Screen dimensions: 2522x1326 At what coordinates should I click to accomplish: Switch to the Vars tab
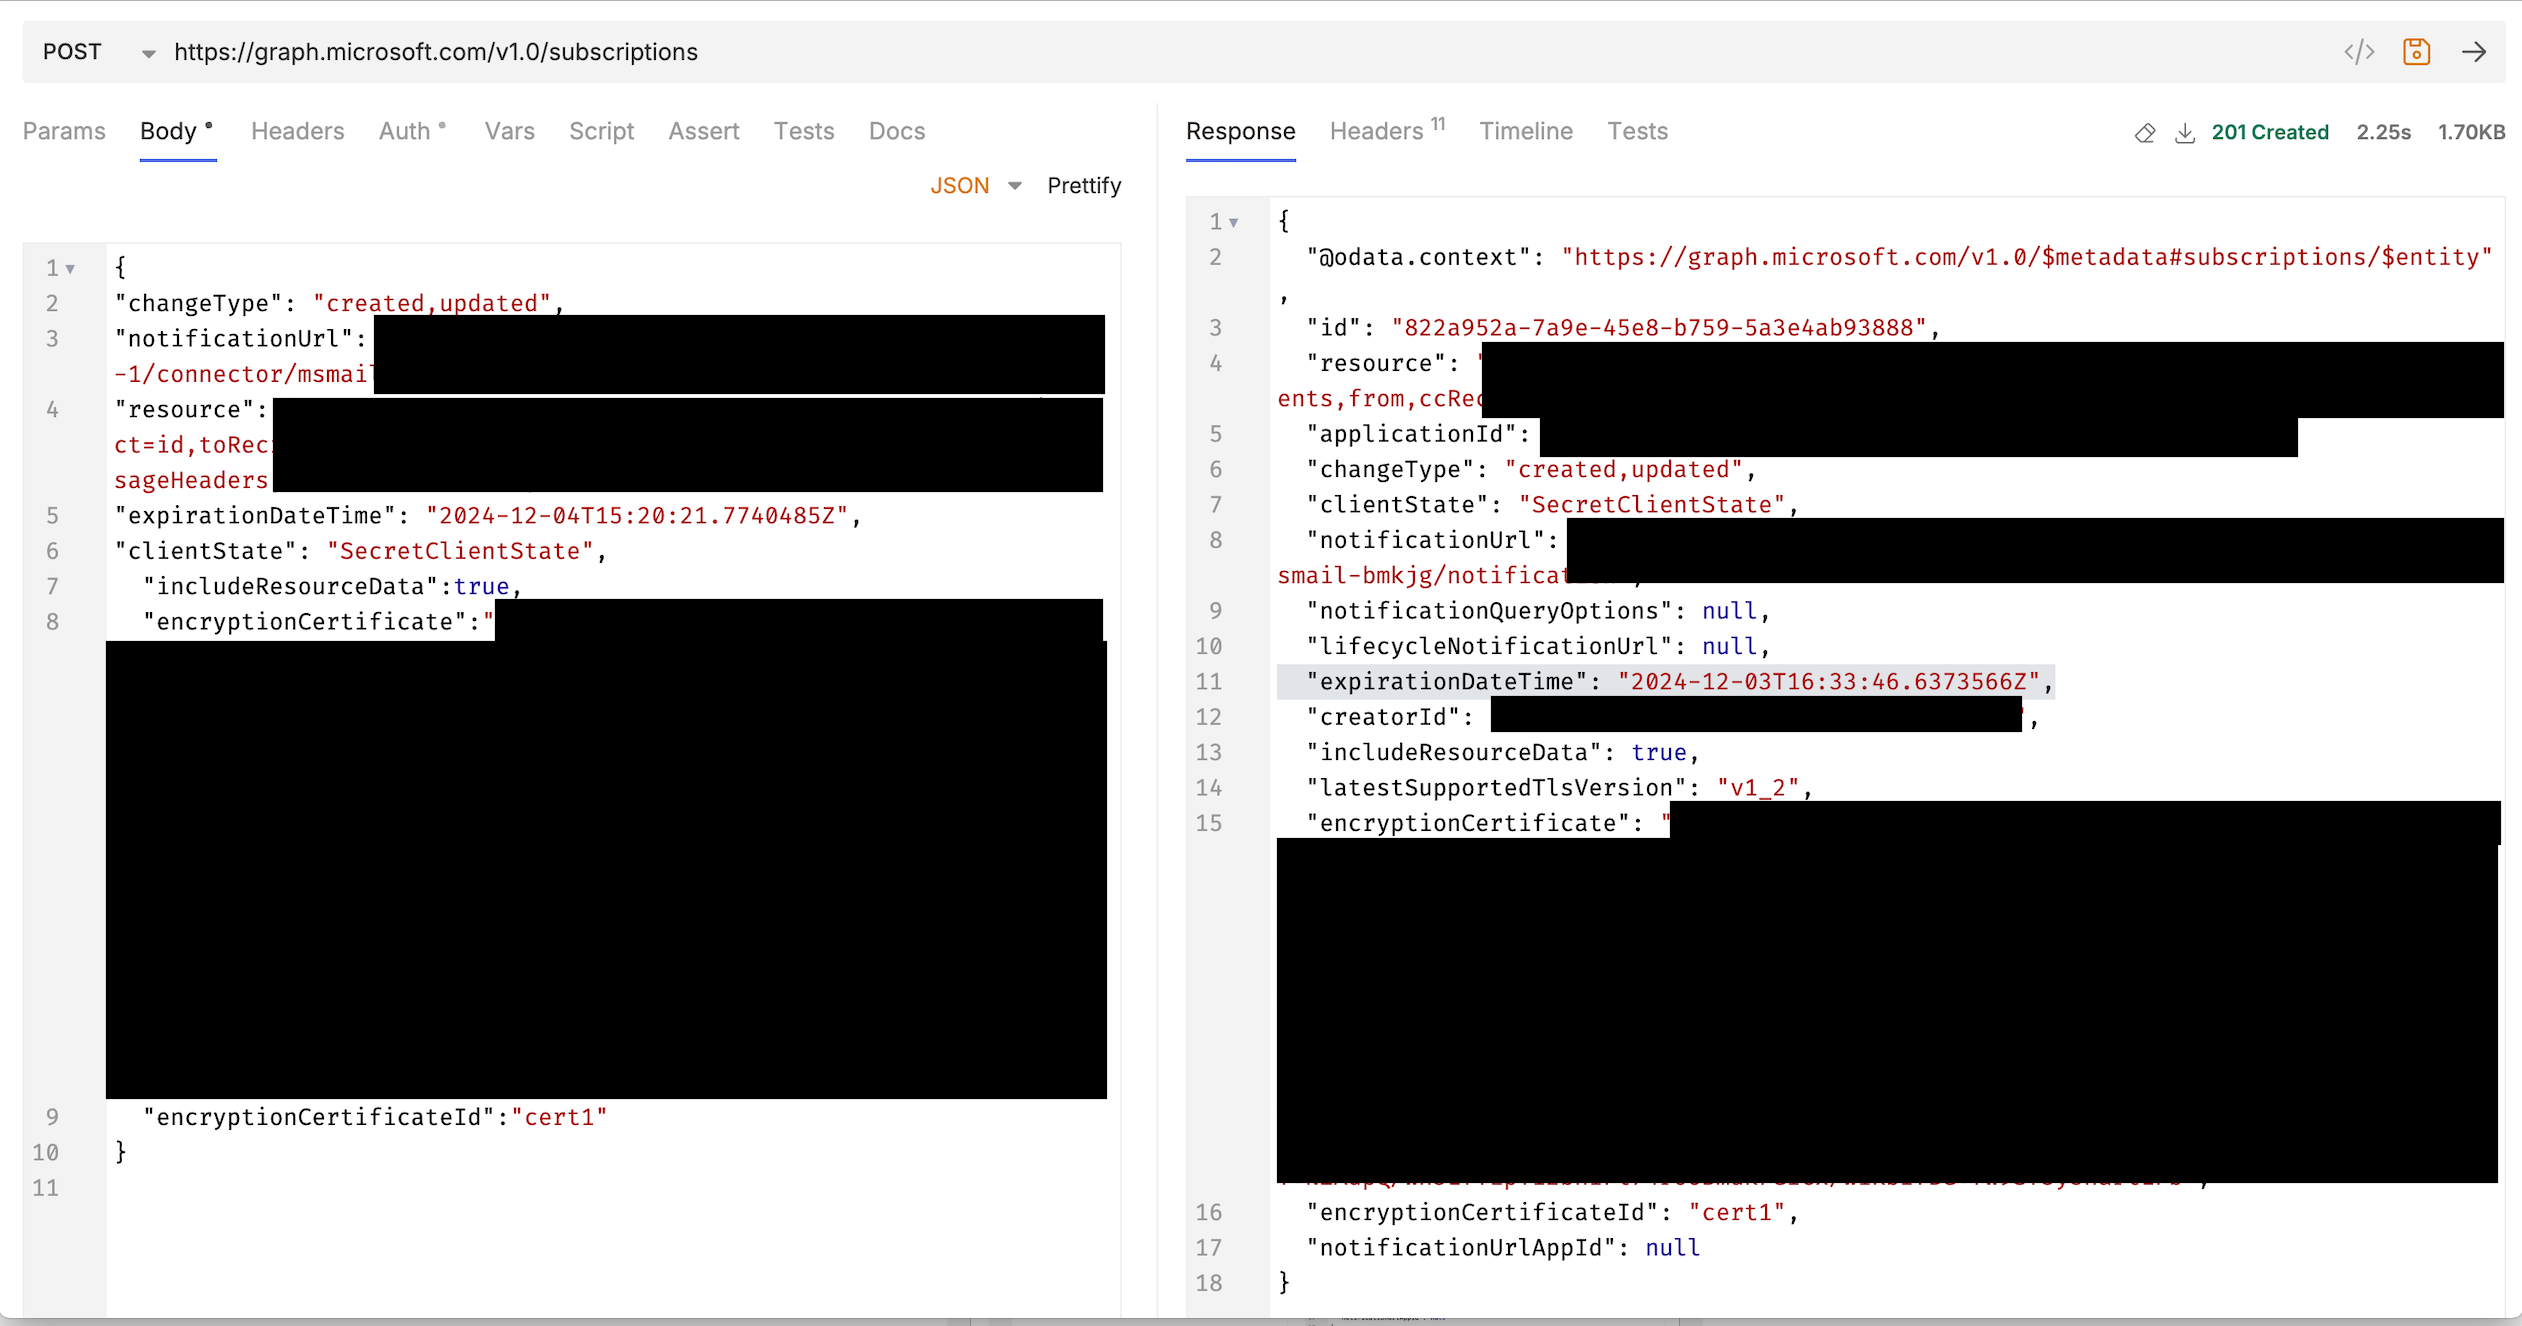[509, 131]
